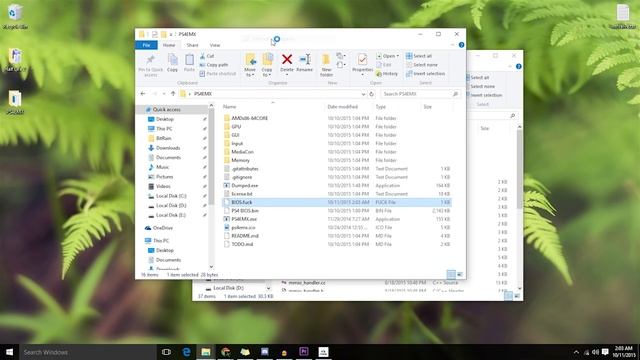
Task: Select the GPU folder
Action: (x=236, y=127)
